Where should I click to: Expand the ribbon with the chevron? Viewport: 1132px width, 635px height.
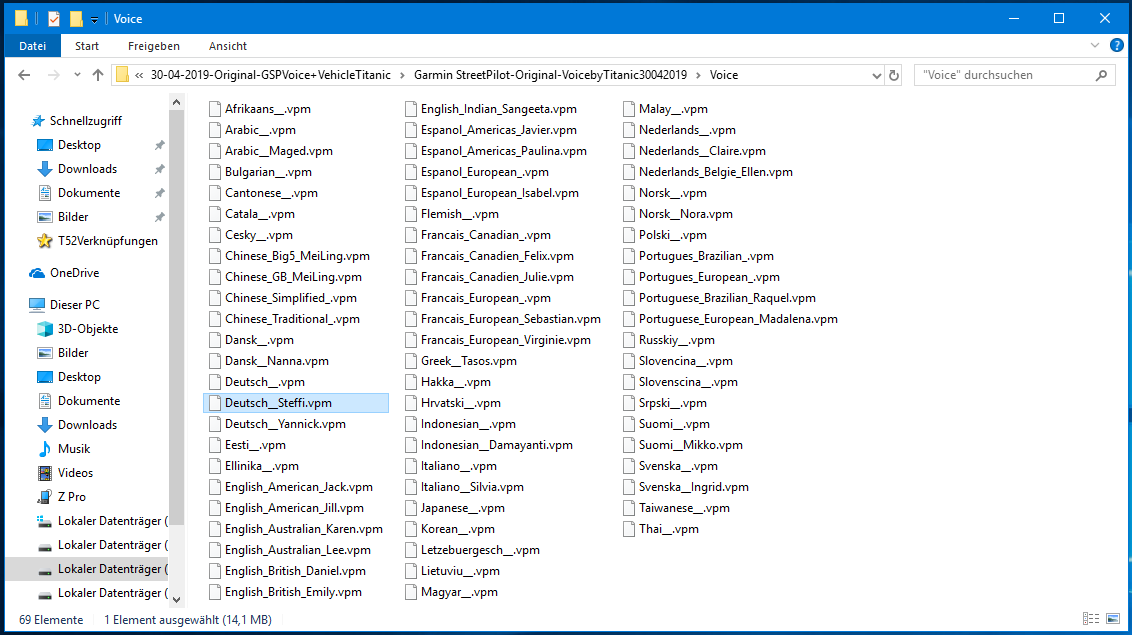pos(1094,45)
